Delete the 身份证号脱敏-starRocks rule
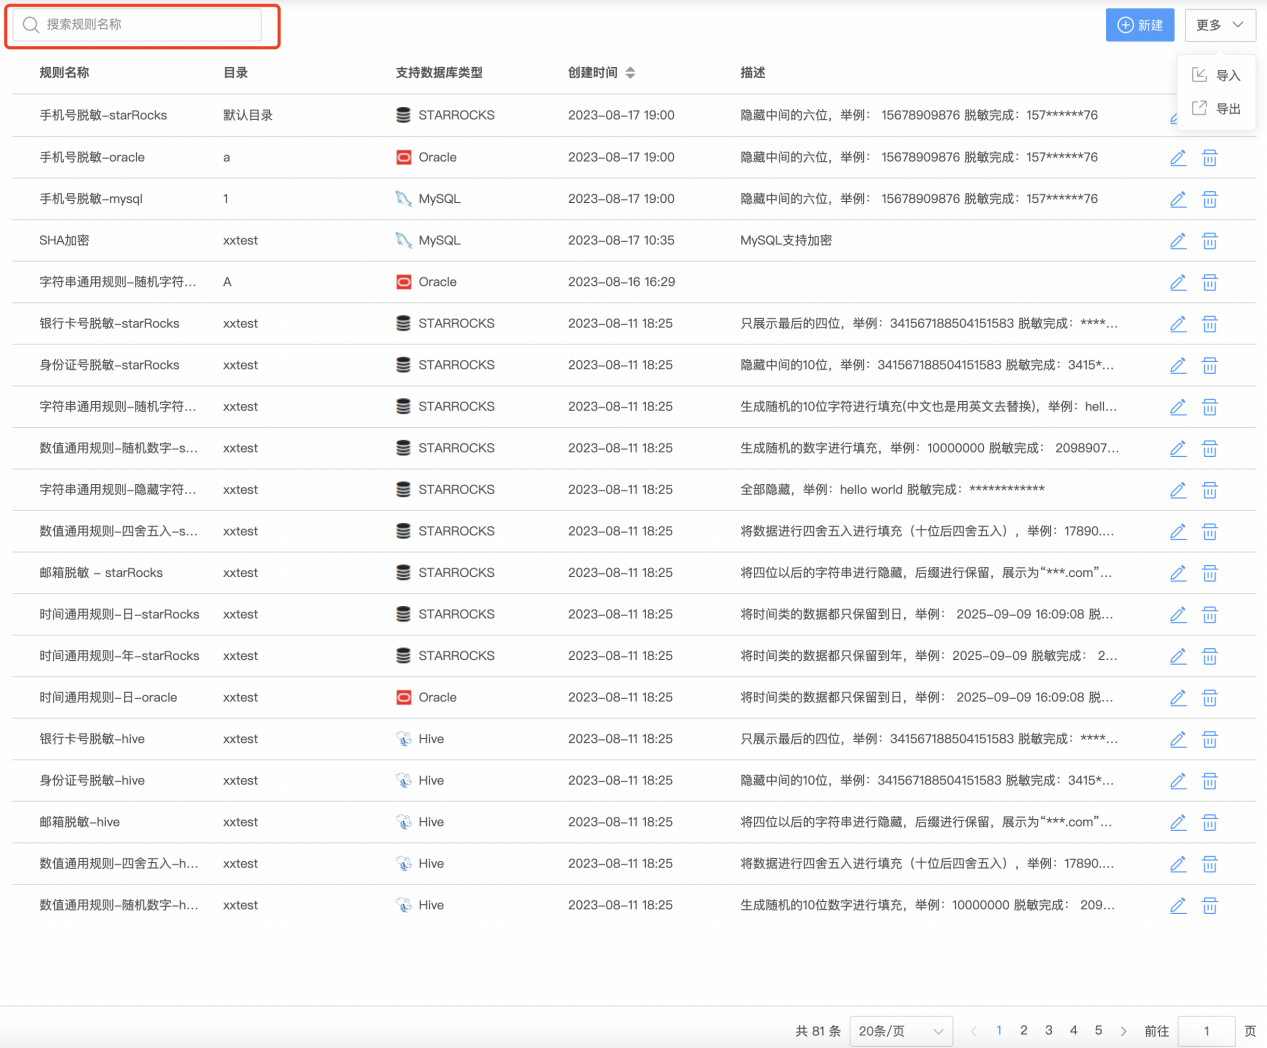This screenshot has width=1267, height=1048. point(1209,366)
